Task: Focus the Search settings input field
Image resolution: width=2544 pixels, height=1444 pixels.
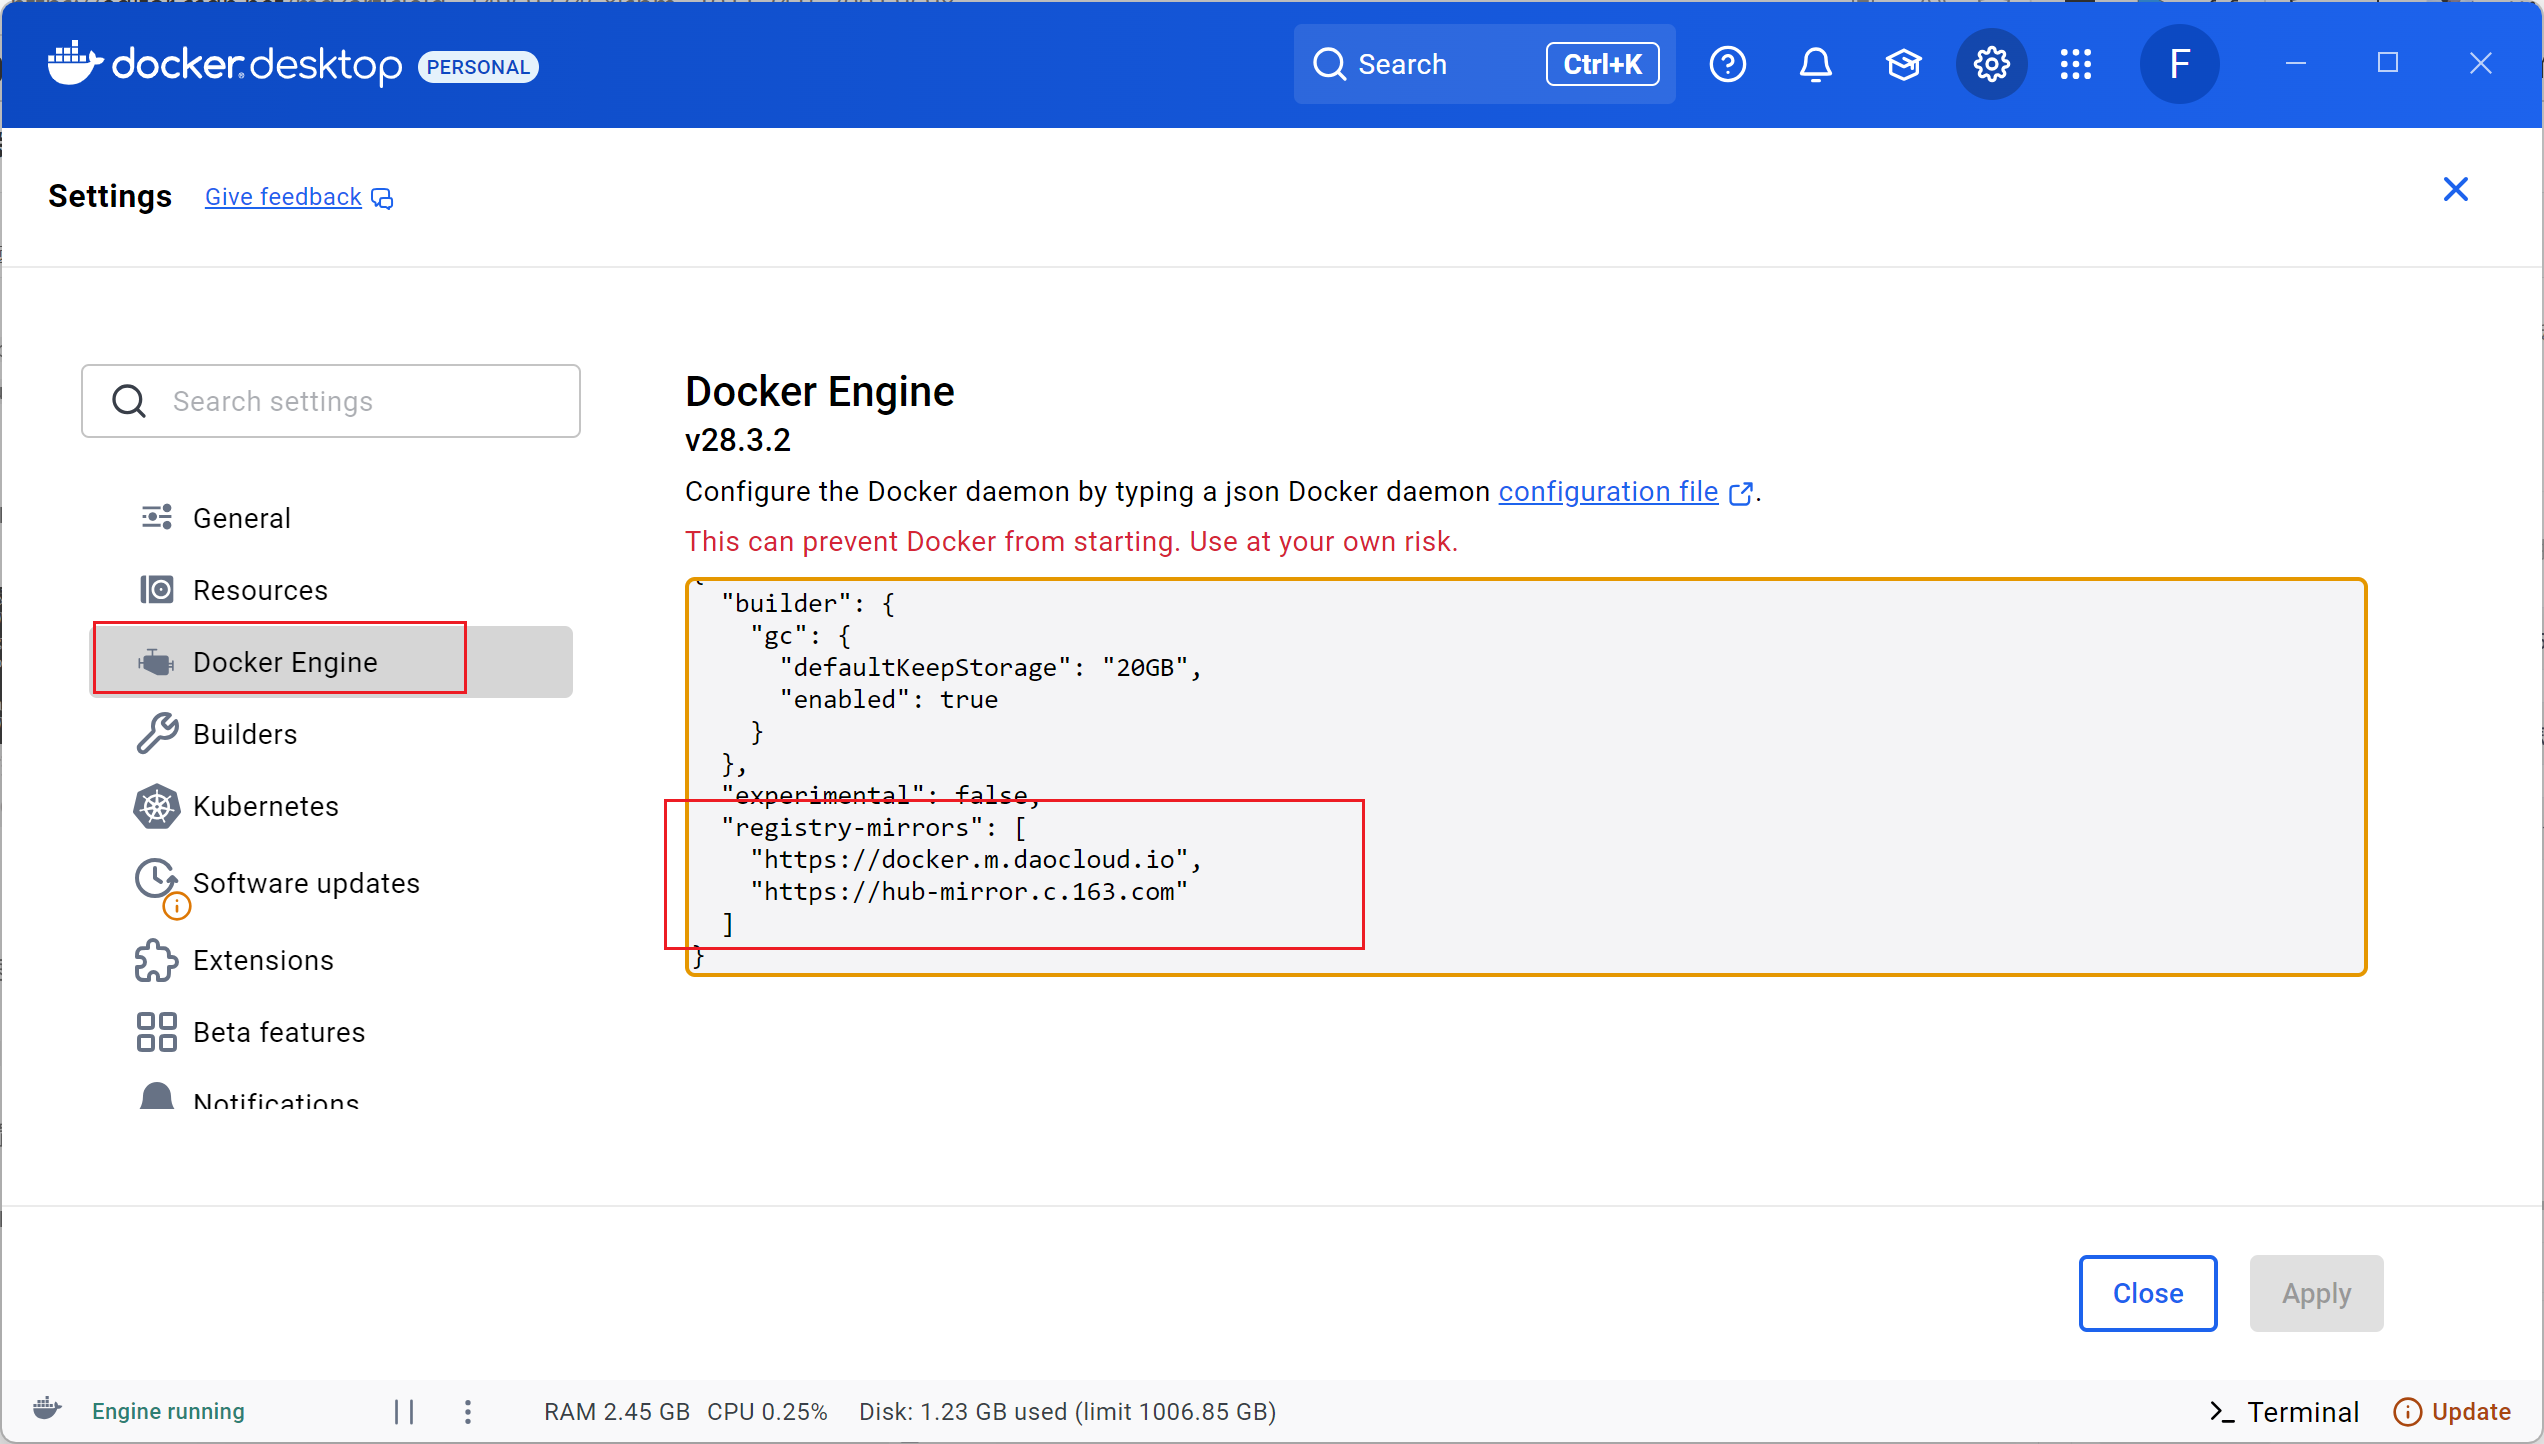Action: [x=331, y=401]
